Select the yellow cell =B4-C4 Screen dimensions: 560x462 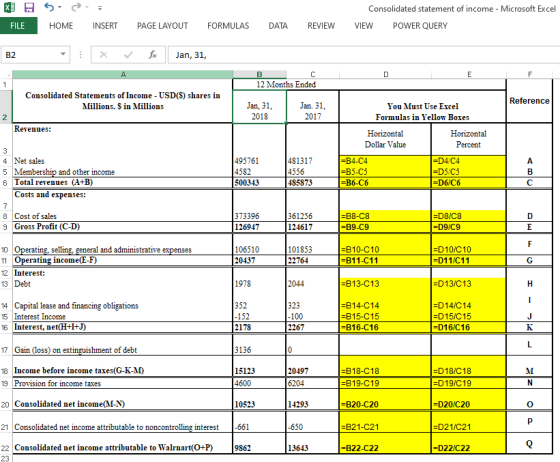coord(385,161)
